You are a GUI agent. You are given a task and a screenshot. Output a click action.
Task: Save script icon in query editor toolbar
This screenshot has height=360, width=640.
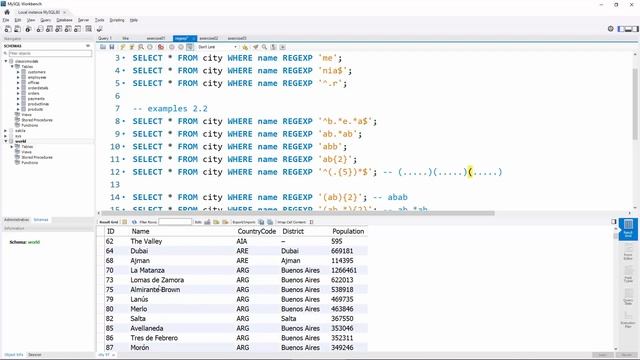click(111, 47)
